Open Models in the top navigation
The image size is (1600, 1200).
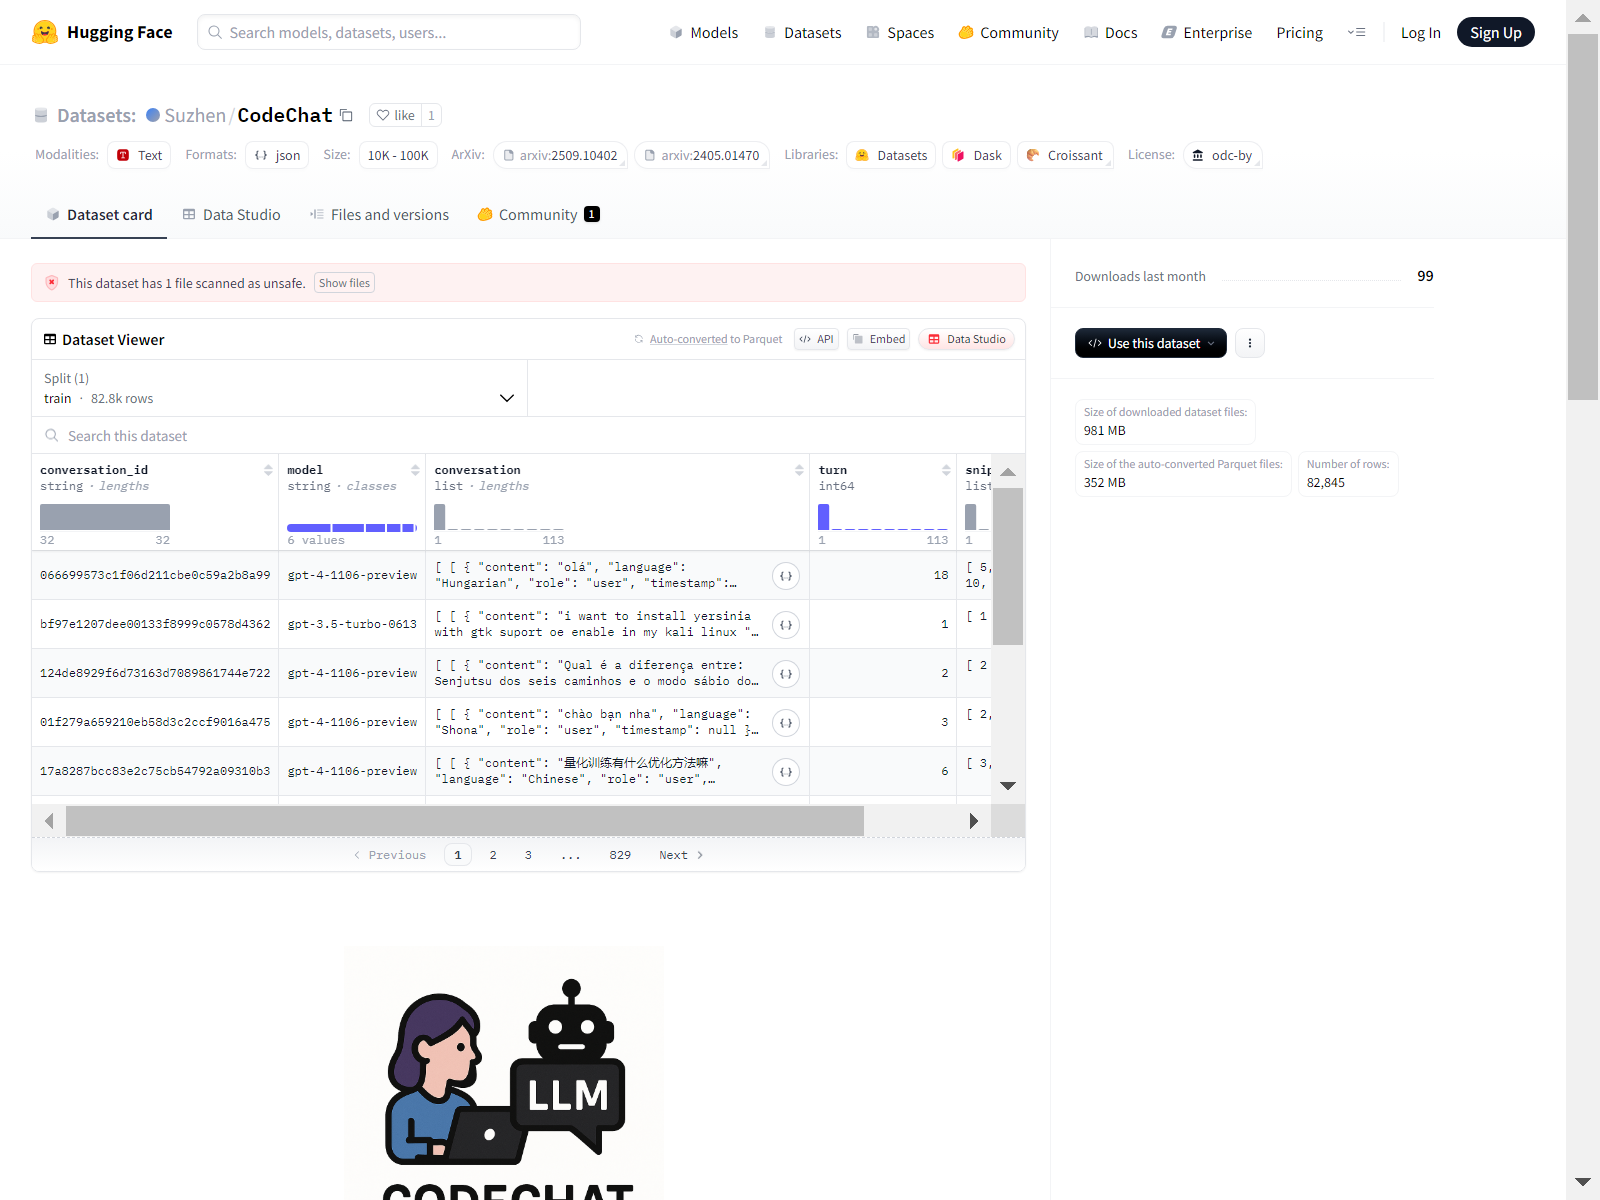(x=704, y=33)
